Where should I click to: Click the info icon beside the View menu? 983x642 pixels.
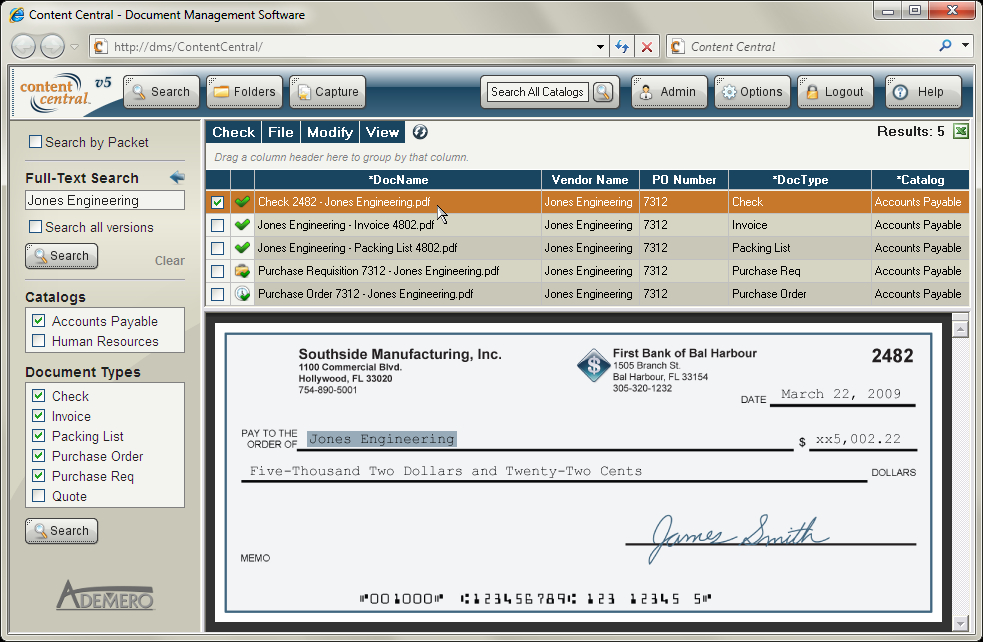click(x=420, y=132)
